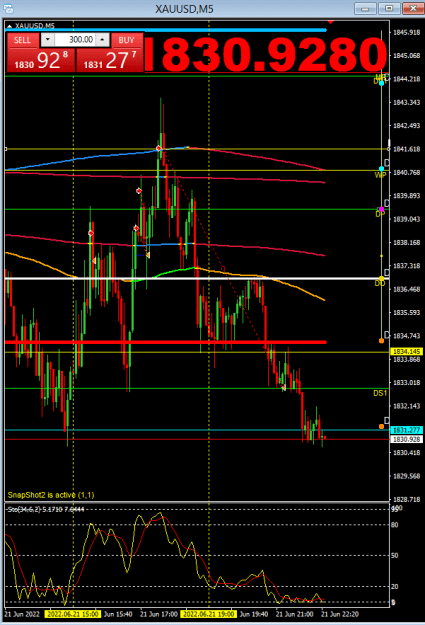Click the stochastic 50 level label
The width and height of the screenshot is (425, 625).
coord(394,555)
